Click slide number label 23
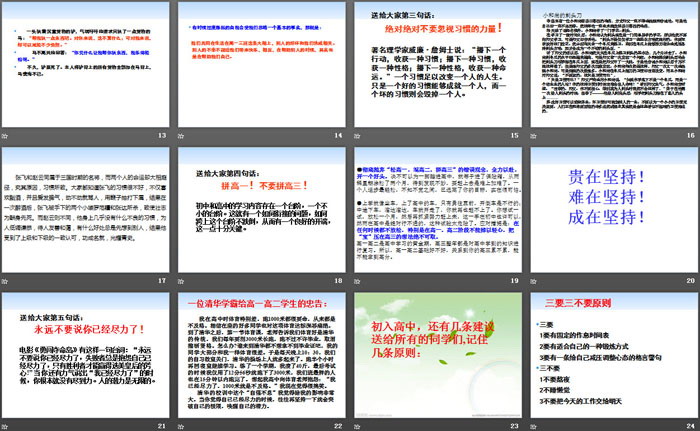This screenshot has height=431, width=700. tap(515, 426)
